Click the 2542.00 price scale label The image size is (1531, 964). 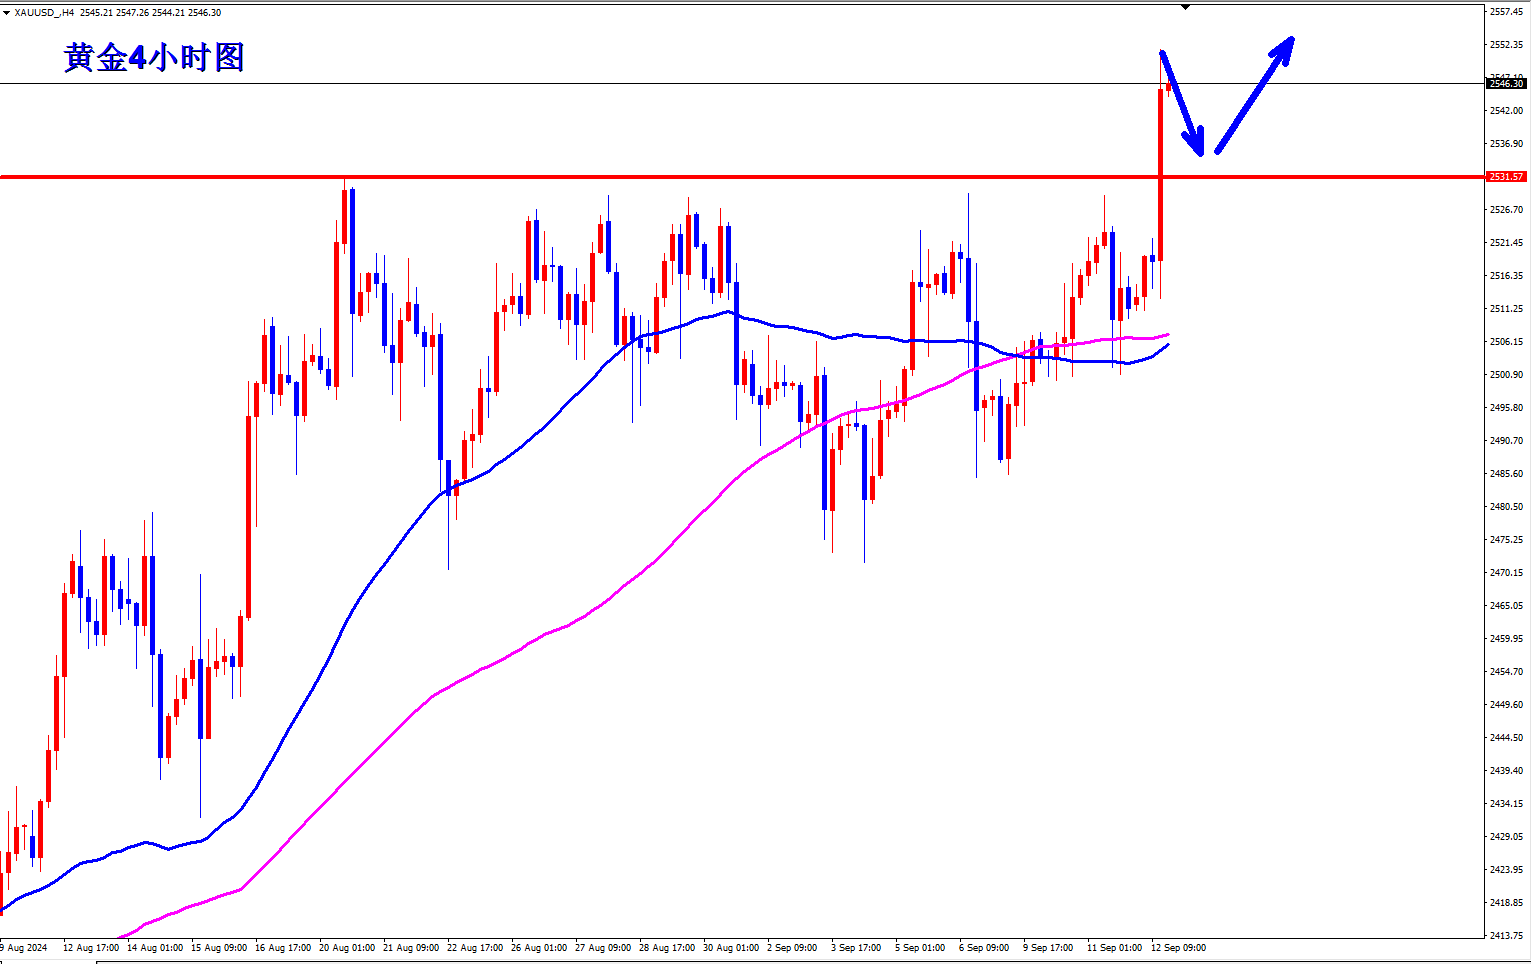tap(1506, 111)
